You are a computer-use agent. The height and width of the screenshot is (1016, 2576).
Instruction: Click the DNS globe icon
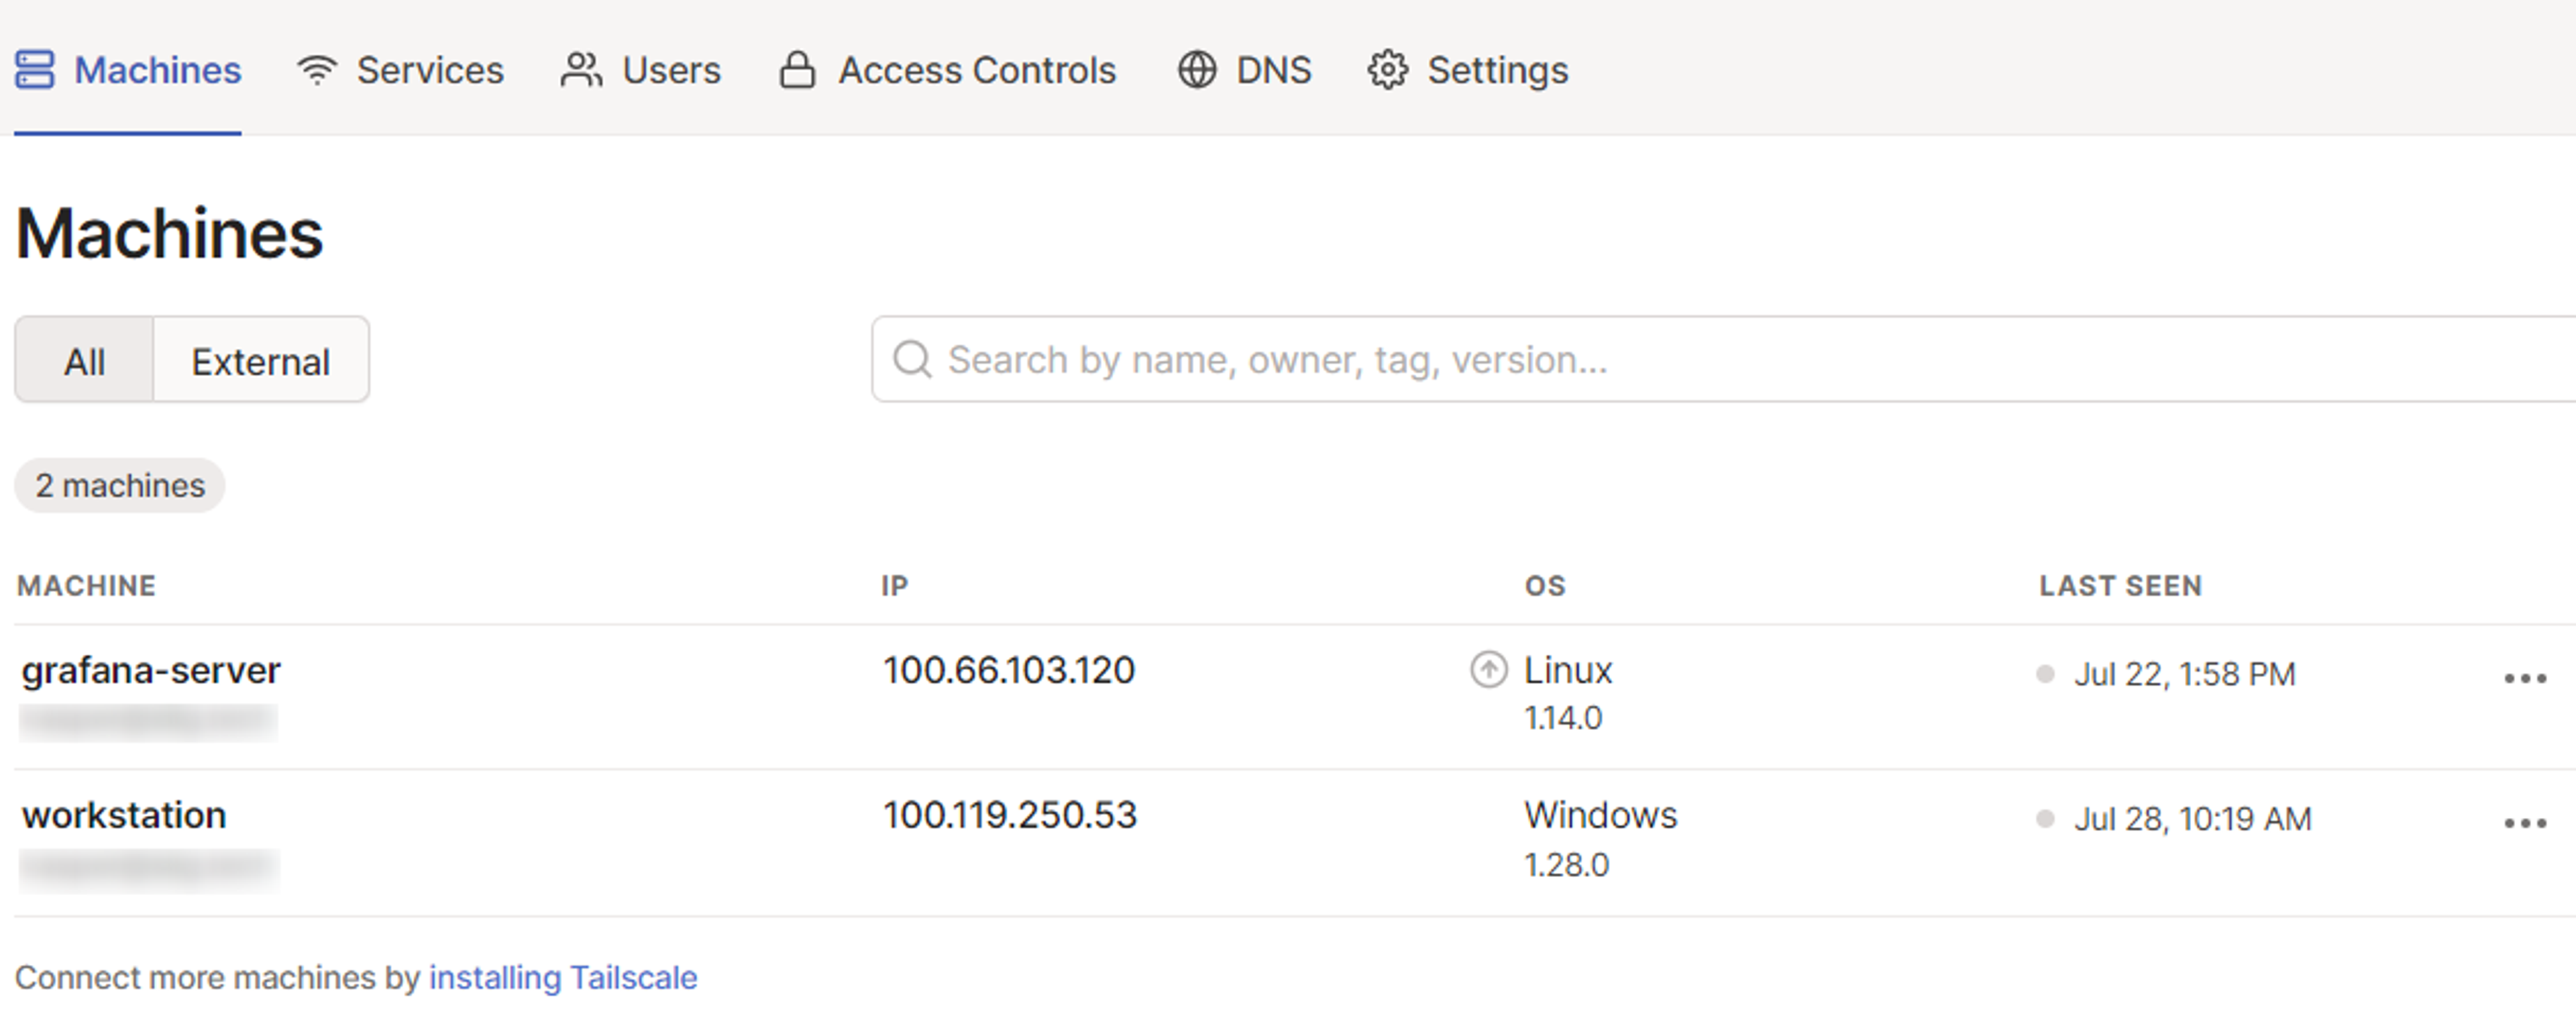tap(1196, 70)
